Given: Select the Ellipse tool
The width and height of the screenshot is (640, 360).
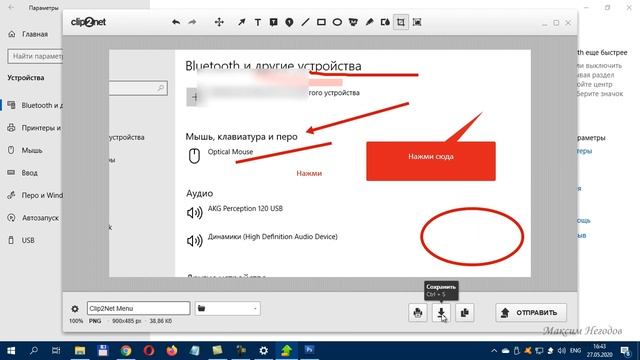Looking at the screenshot, I should pyautogui.click(x=337, y=22).
